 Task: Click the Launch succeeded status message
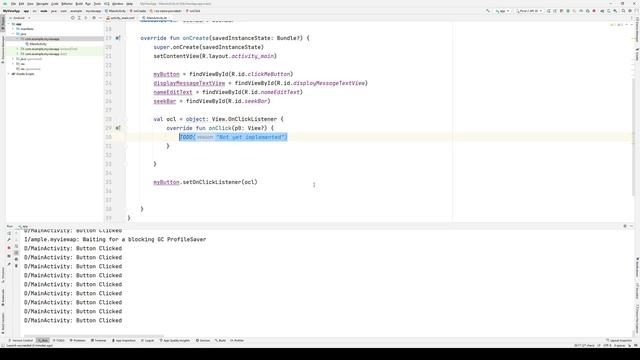click(x=29, y=345)
